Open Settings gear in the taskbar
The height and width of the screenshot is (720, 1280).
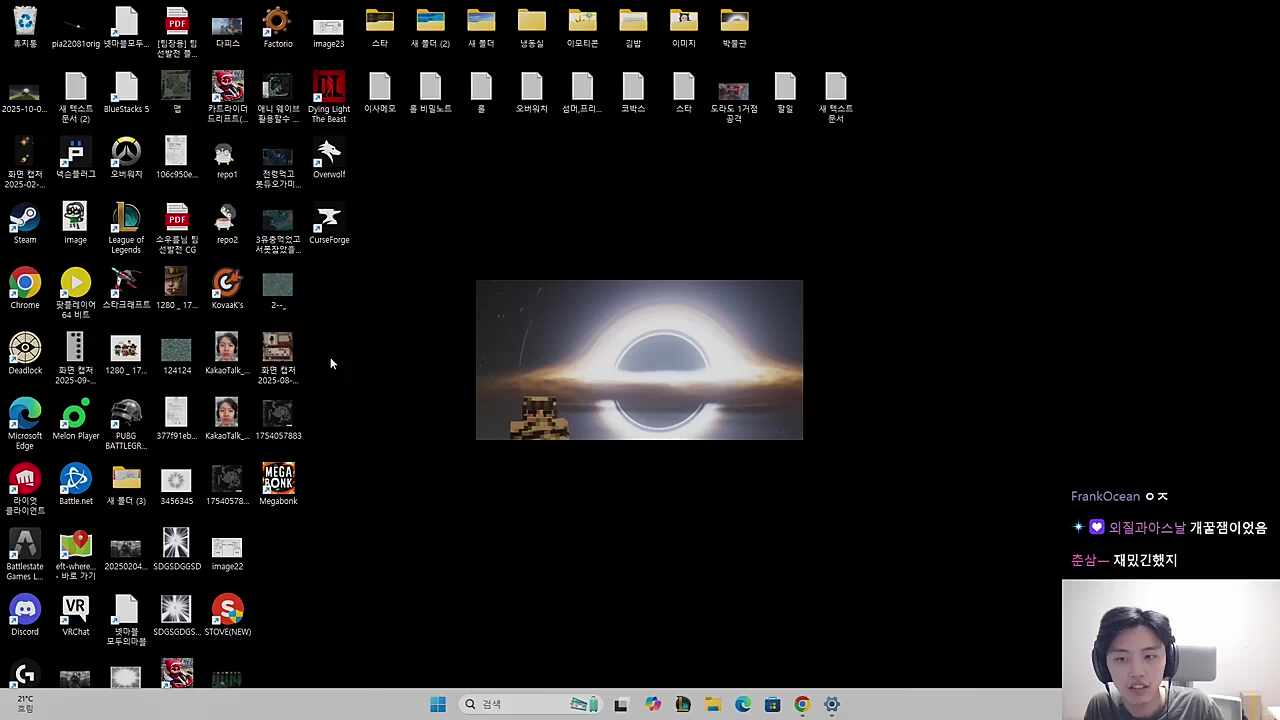coord(832,705)
